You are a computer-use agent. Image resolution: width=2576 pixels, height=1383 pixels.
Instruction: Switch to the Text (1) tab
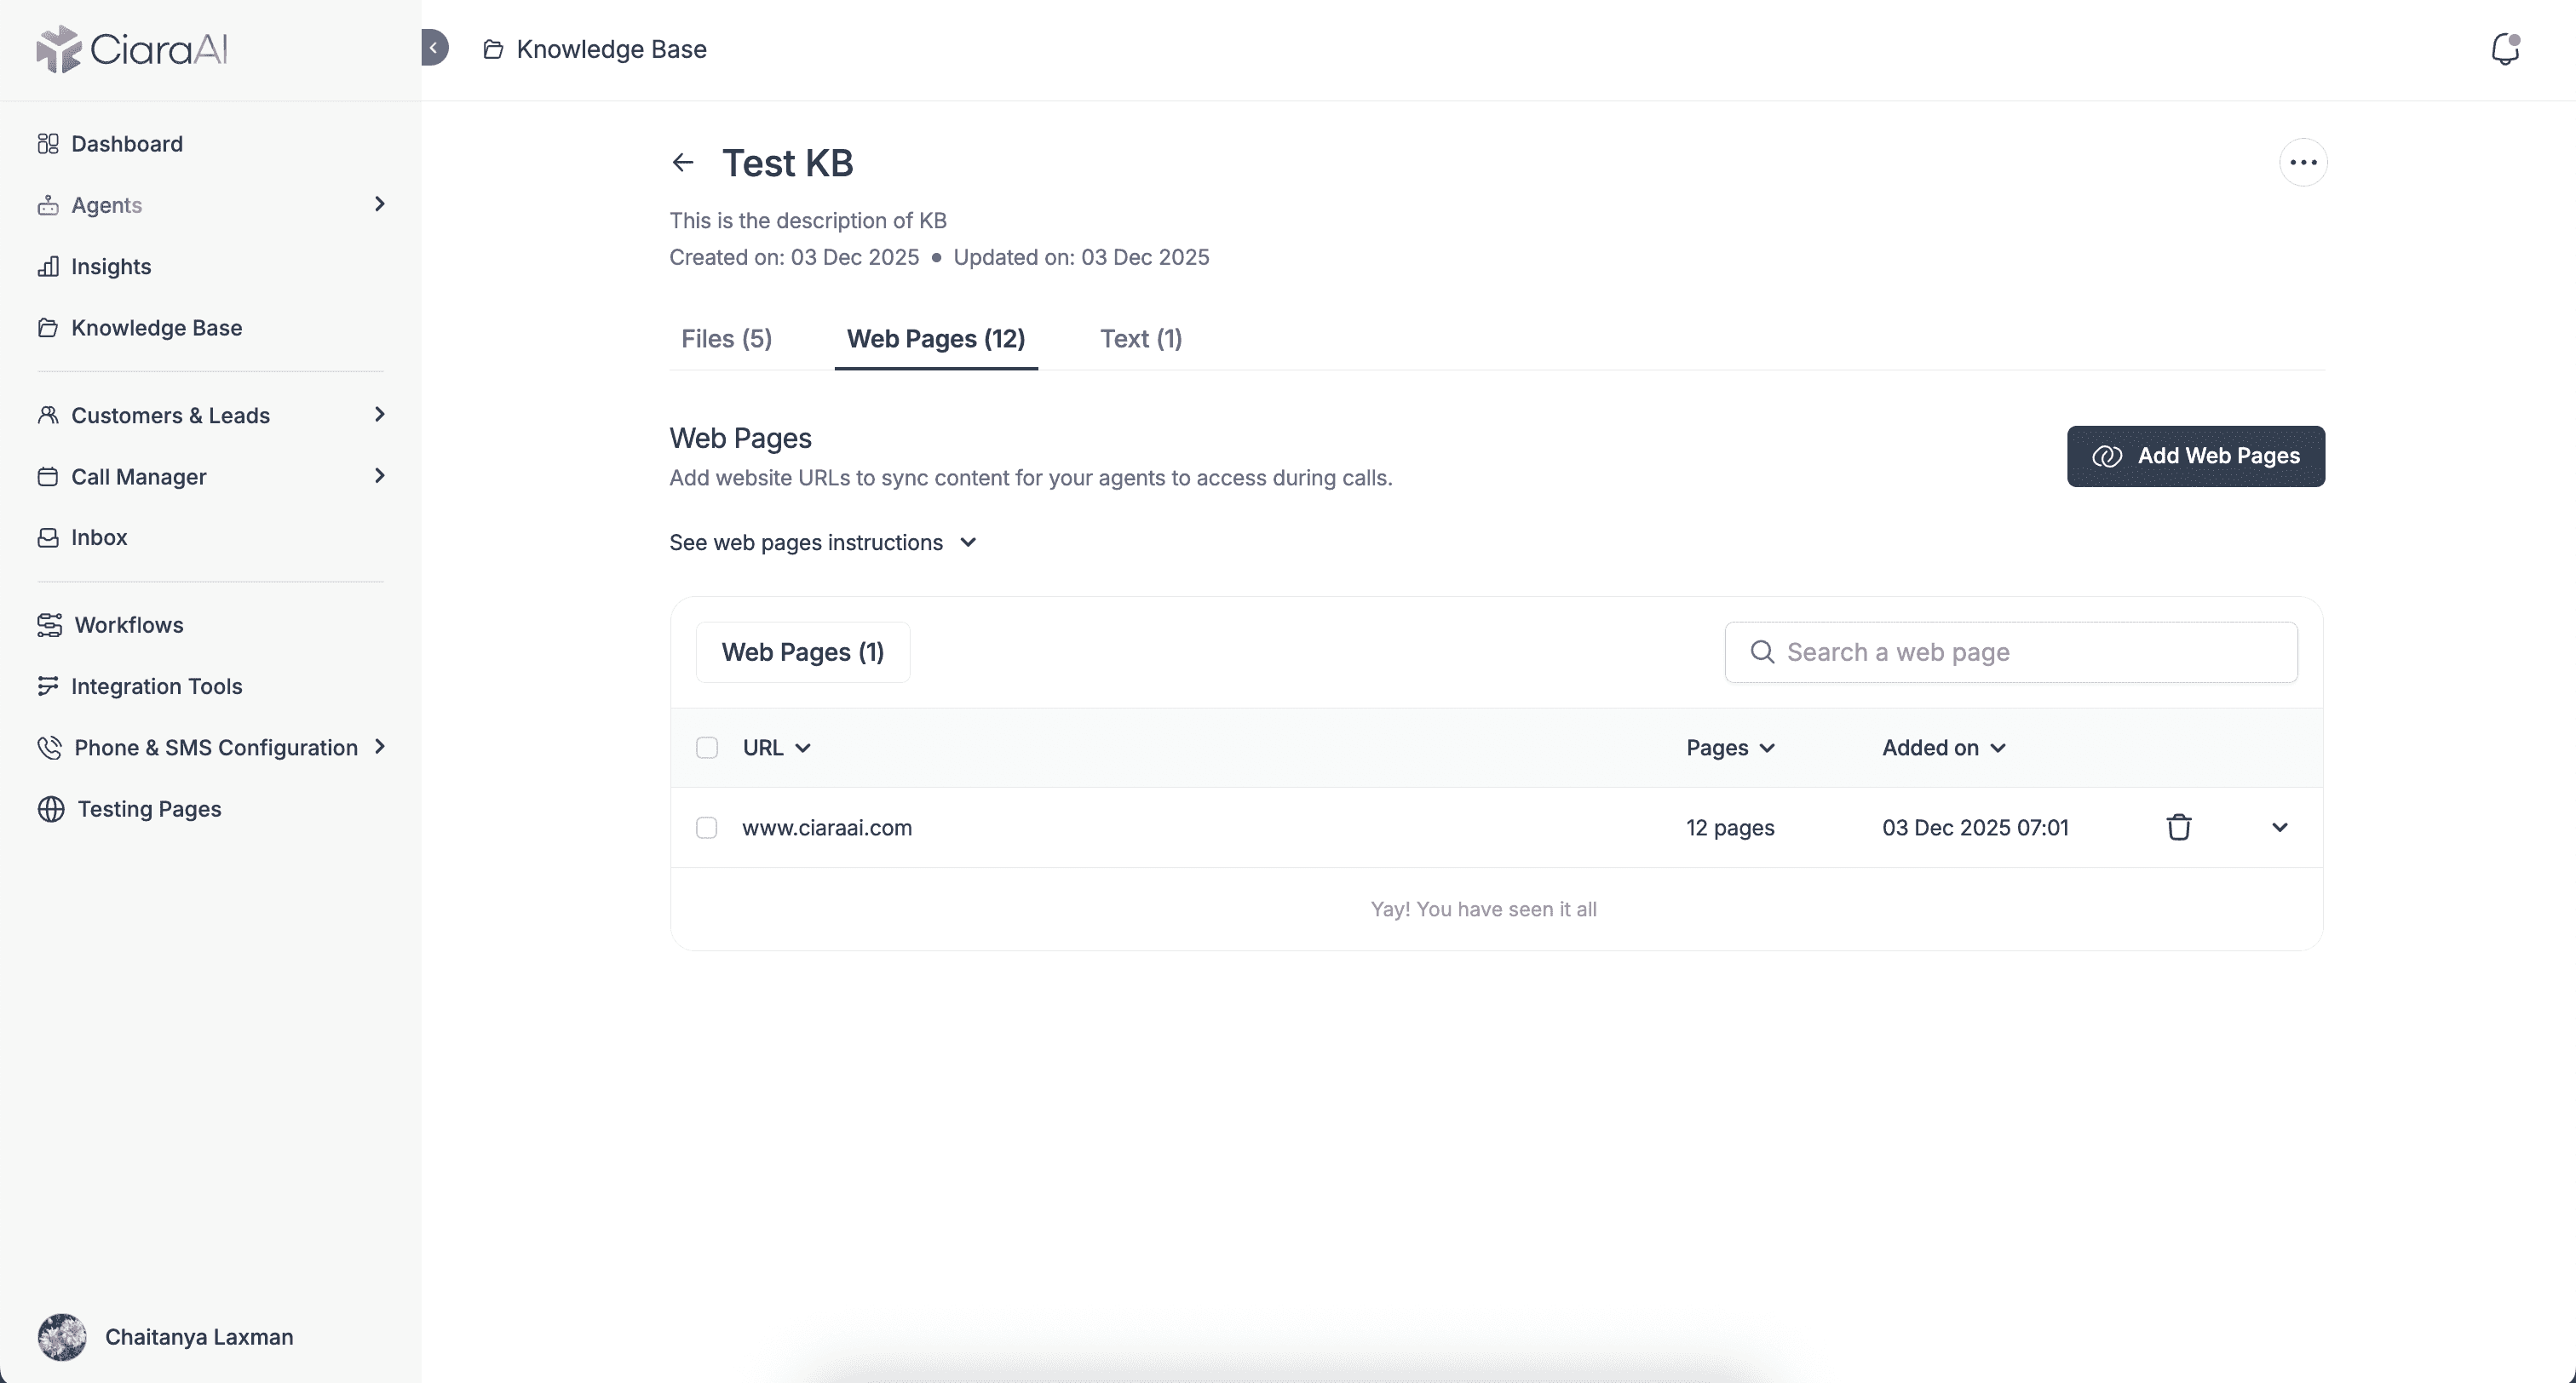1140,339
